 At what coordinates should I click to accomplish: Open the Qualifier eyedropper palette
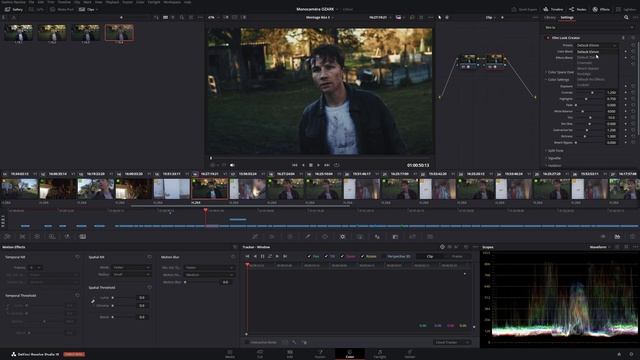click(x=307, y=236)
